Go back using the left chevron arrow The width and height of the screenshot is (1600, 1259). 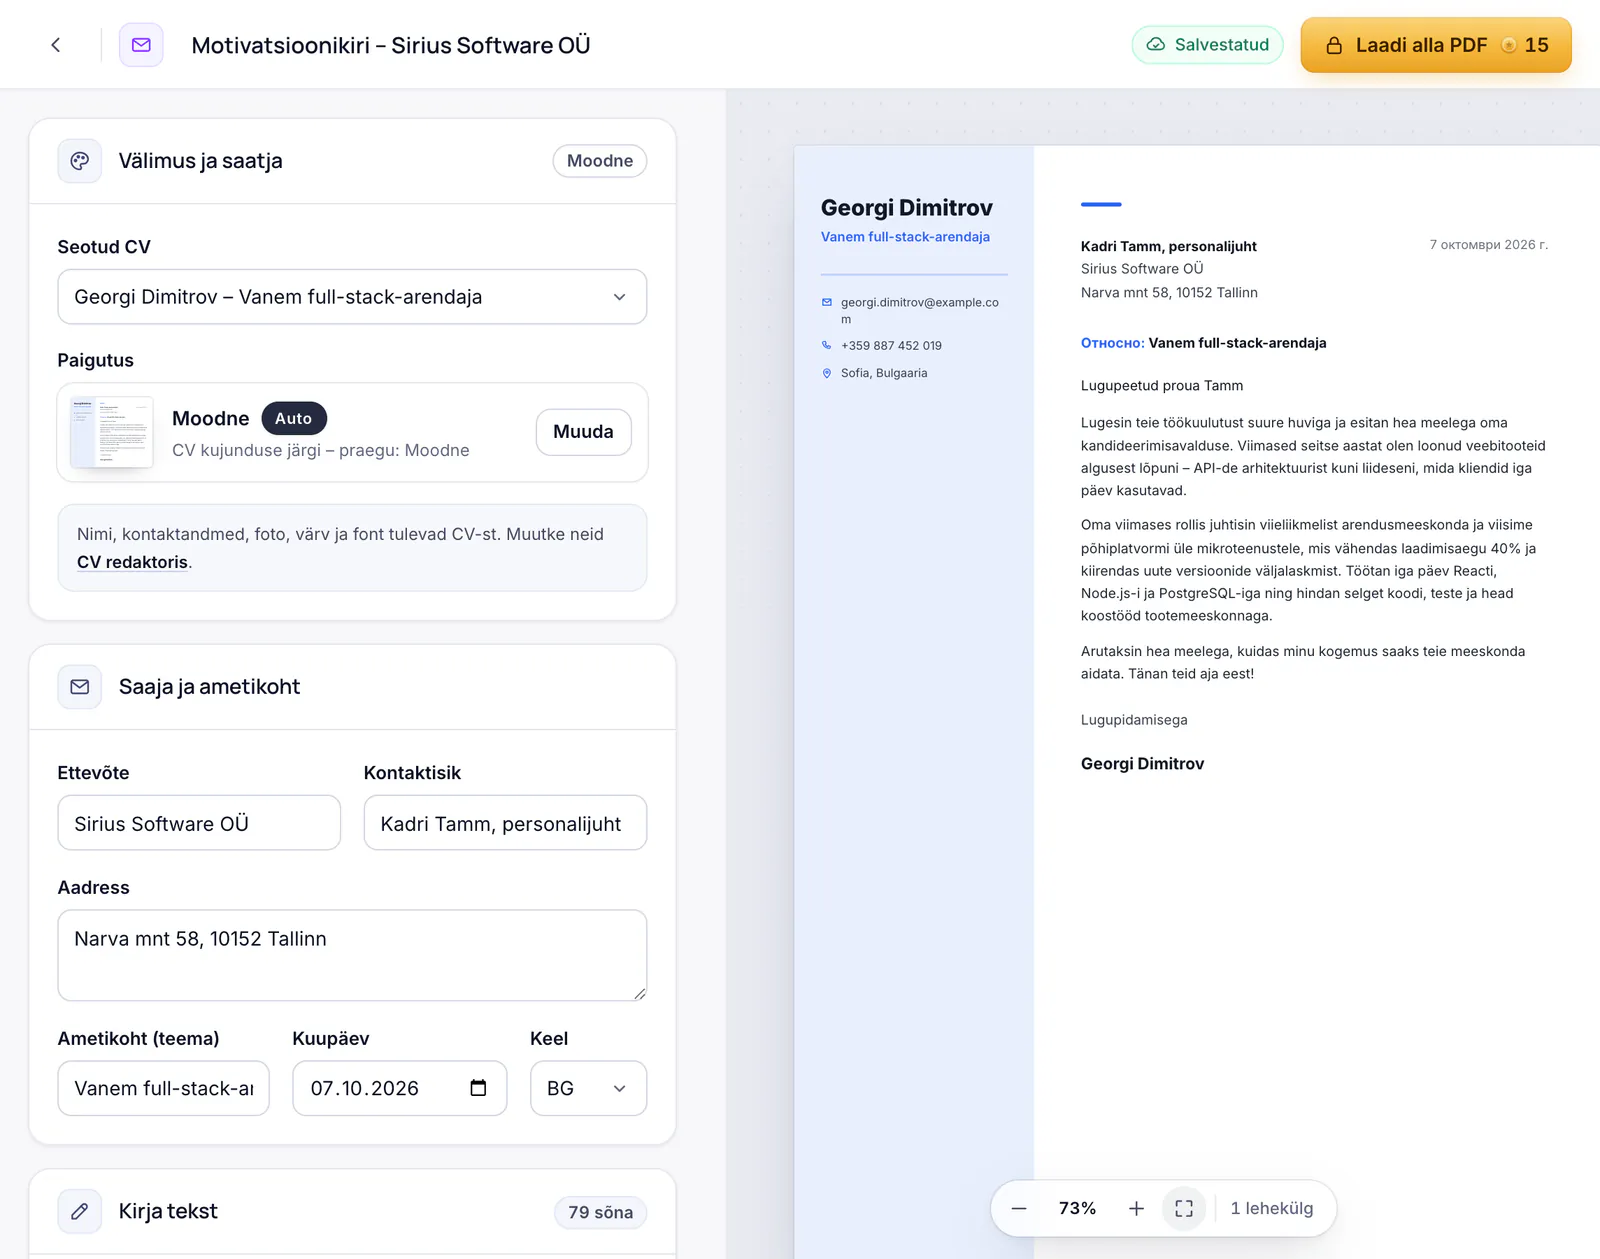[x=56, y=45]
